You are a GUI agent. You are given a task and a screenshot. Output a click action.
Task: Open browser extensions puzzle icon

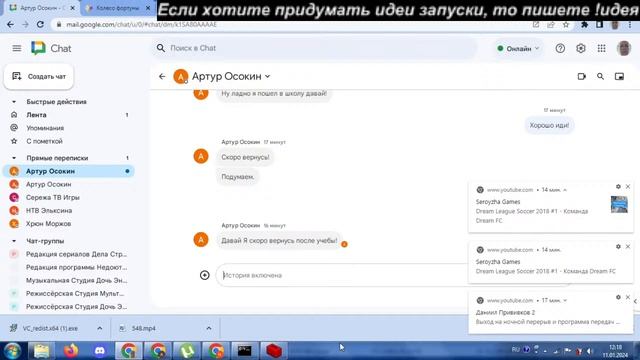click(584, 24)
